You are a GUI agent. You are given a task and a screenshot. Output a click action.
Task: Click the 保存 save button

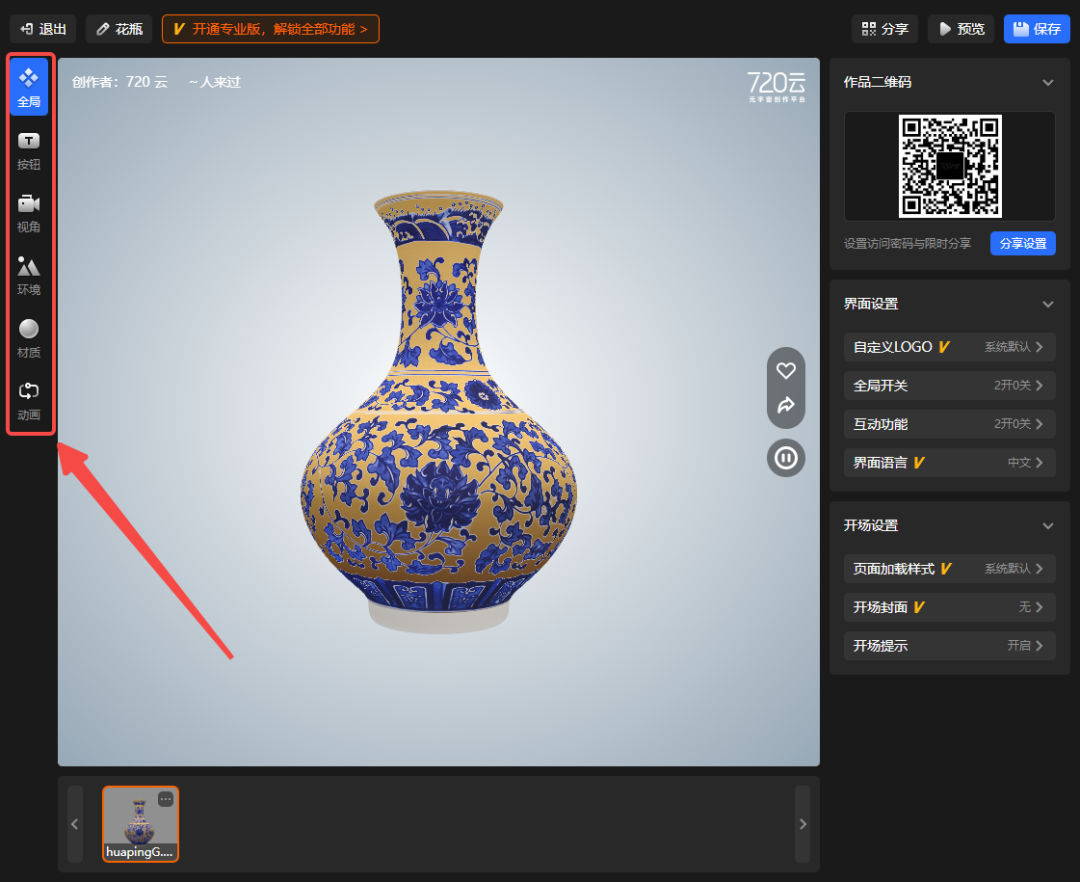click(1036, 29)
